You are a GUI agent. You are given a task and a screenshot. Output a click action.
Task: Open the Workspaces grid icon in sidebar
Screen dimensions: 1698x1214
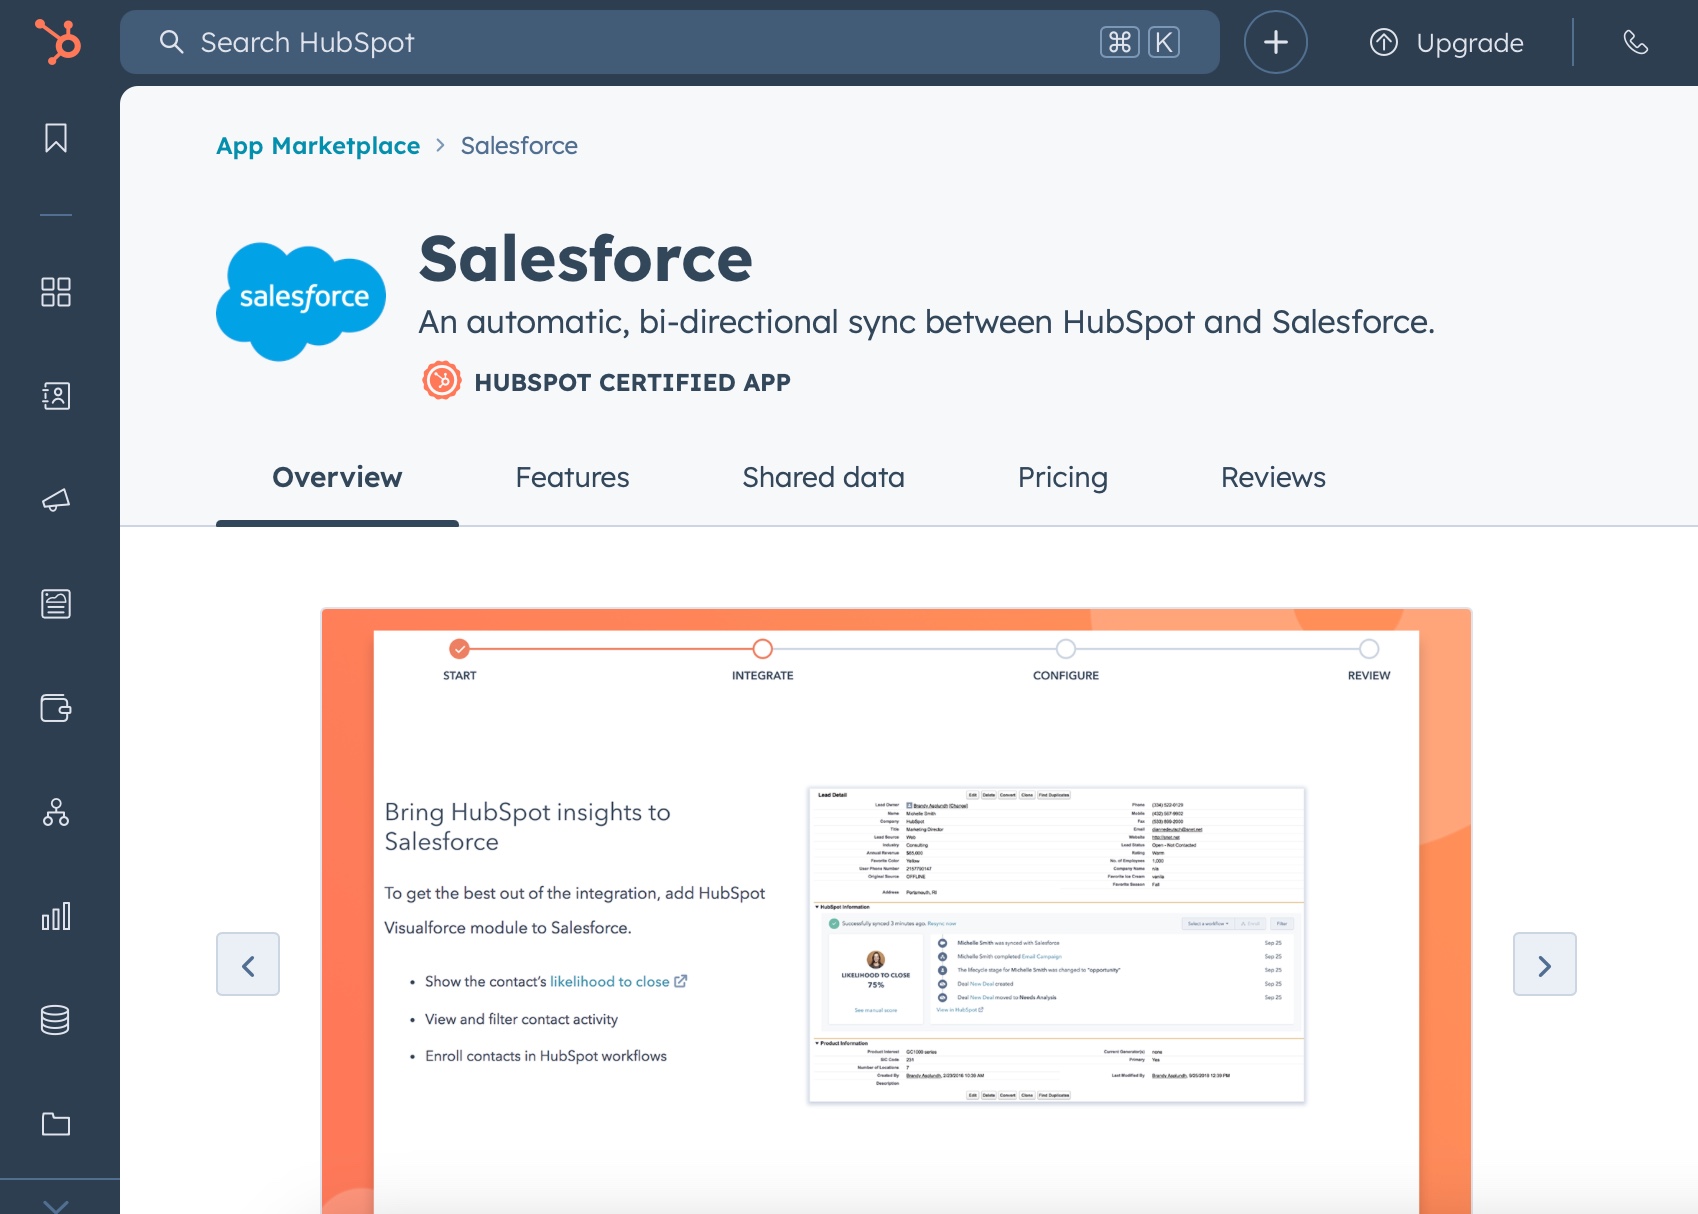coord(55,293)
